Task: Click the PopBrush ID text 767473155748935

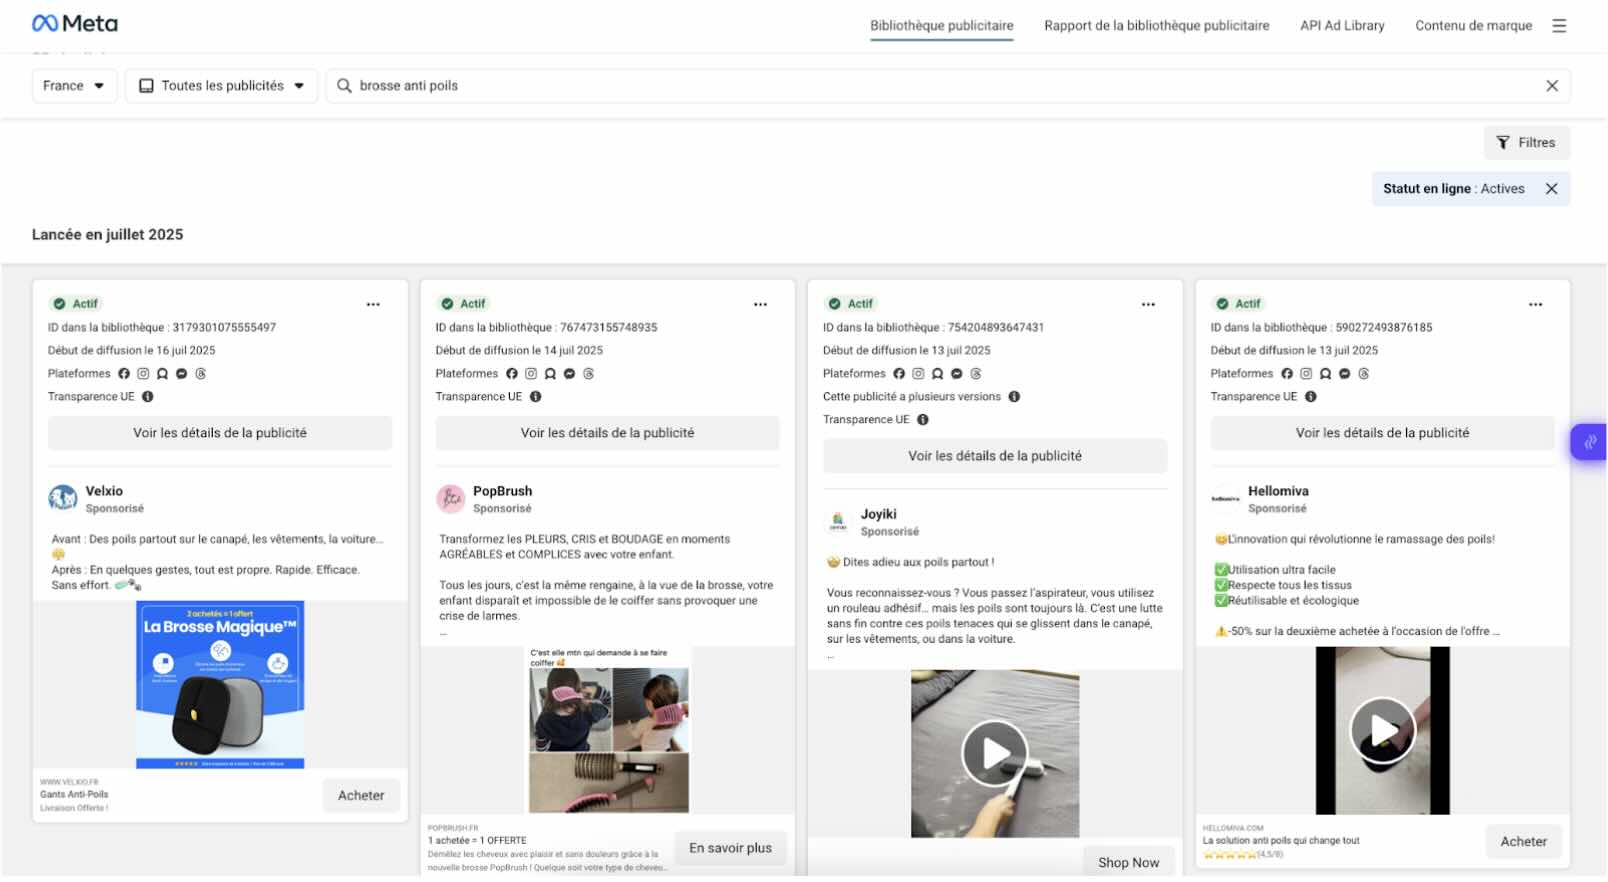Action: pyautogui.click(x=609, y=328)
